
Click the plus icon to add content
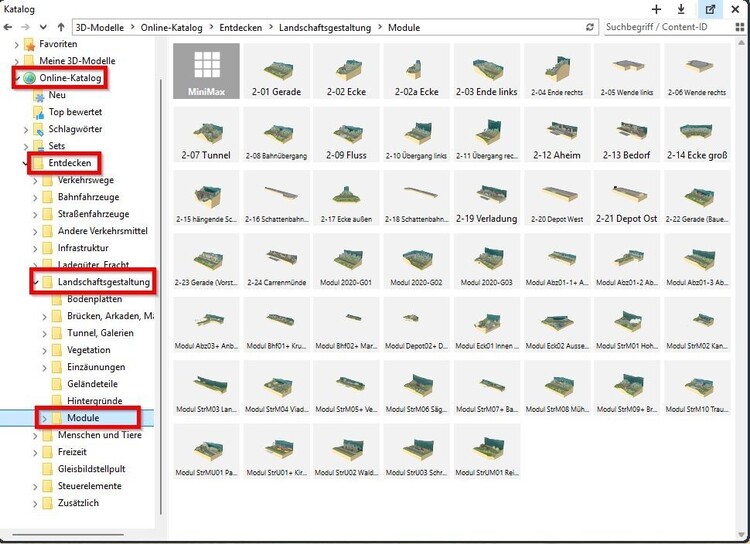point(656,9)
